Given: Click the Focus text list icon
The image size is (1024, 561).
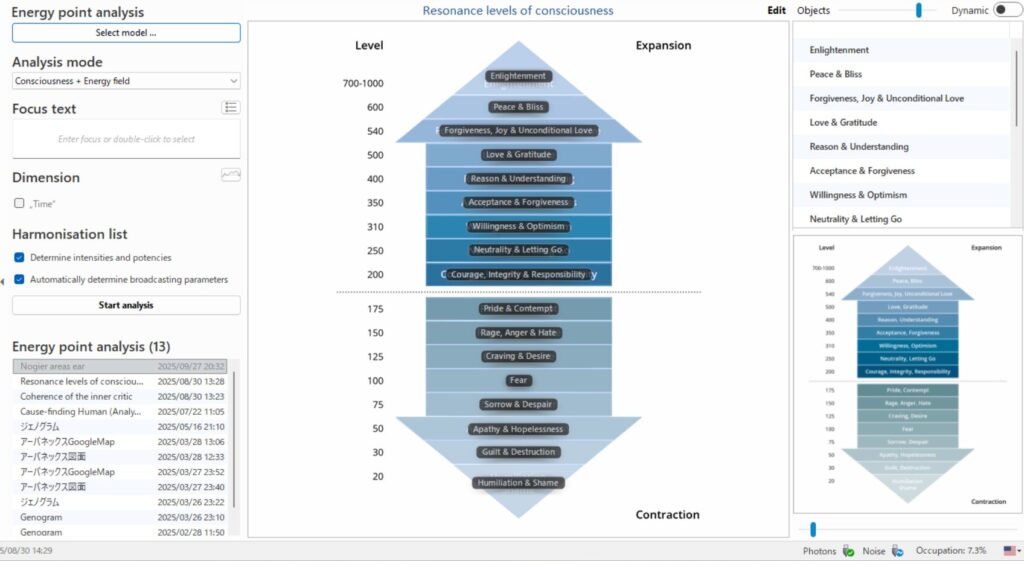Looking at the screenshot, I should tap(230, 108).
